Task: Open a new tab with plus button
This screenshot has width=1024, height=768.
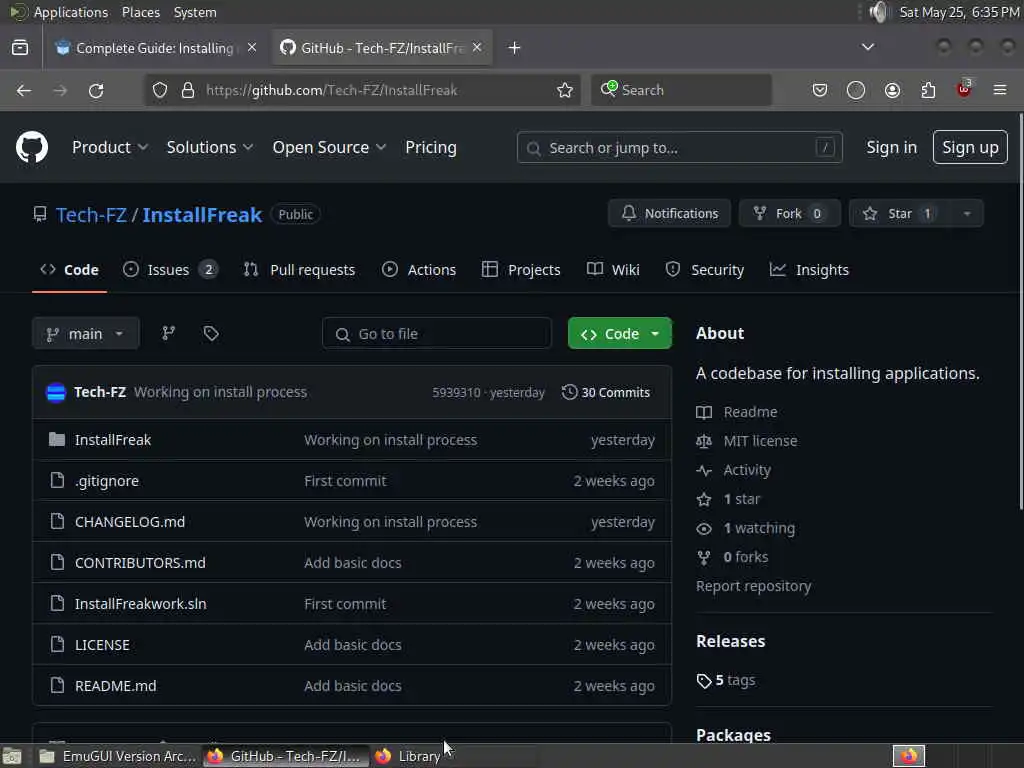Action: coord(515,48)
